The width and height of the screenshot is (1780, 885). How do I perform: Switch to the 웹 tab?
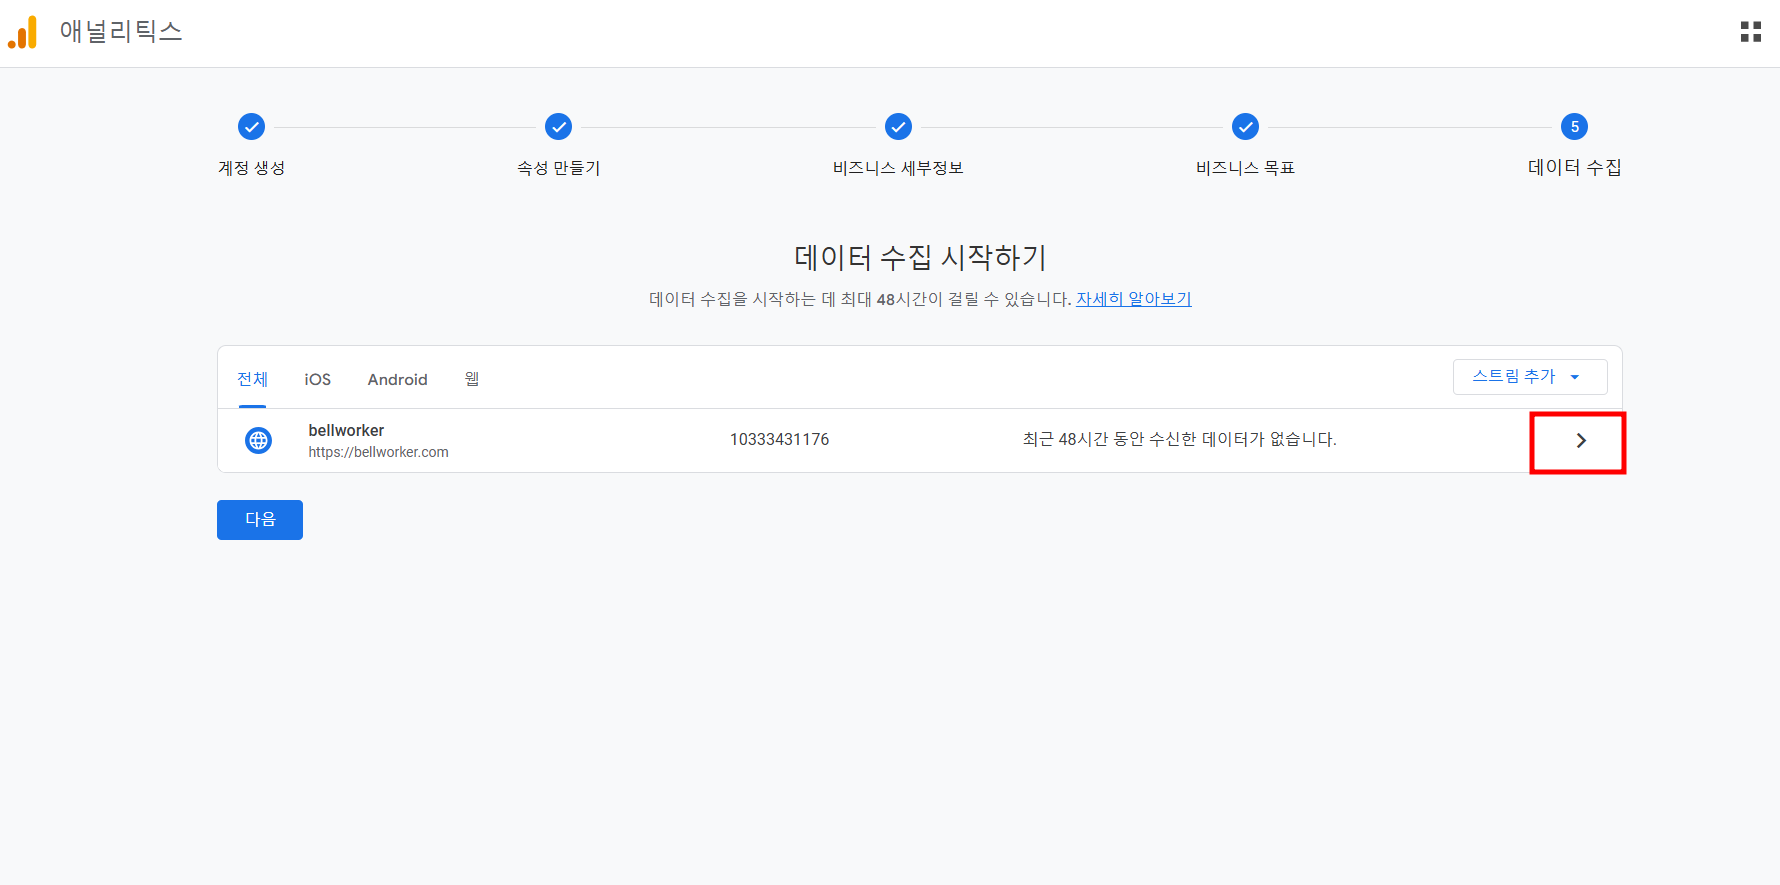tap(472, 379)
